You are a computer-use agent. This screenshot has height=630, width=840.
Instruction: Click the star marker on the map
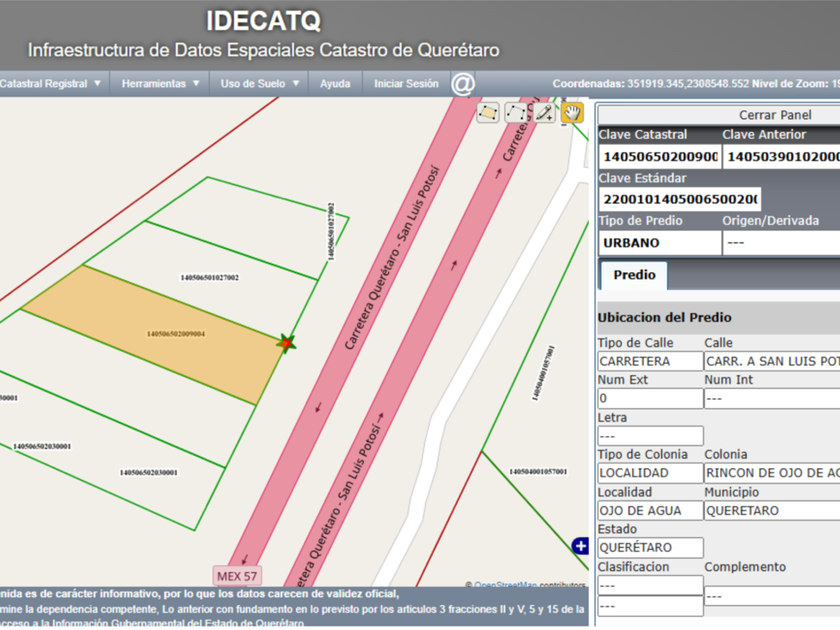(287, 343)
